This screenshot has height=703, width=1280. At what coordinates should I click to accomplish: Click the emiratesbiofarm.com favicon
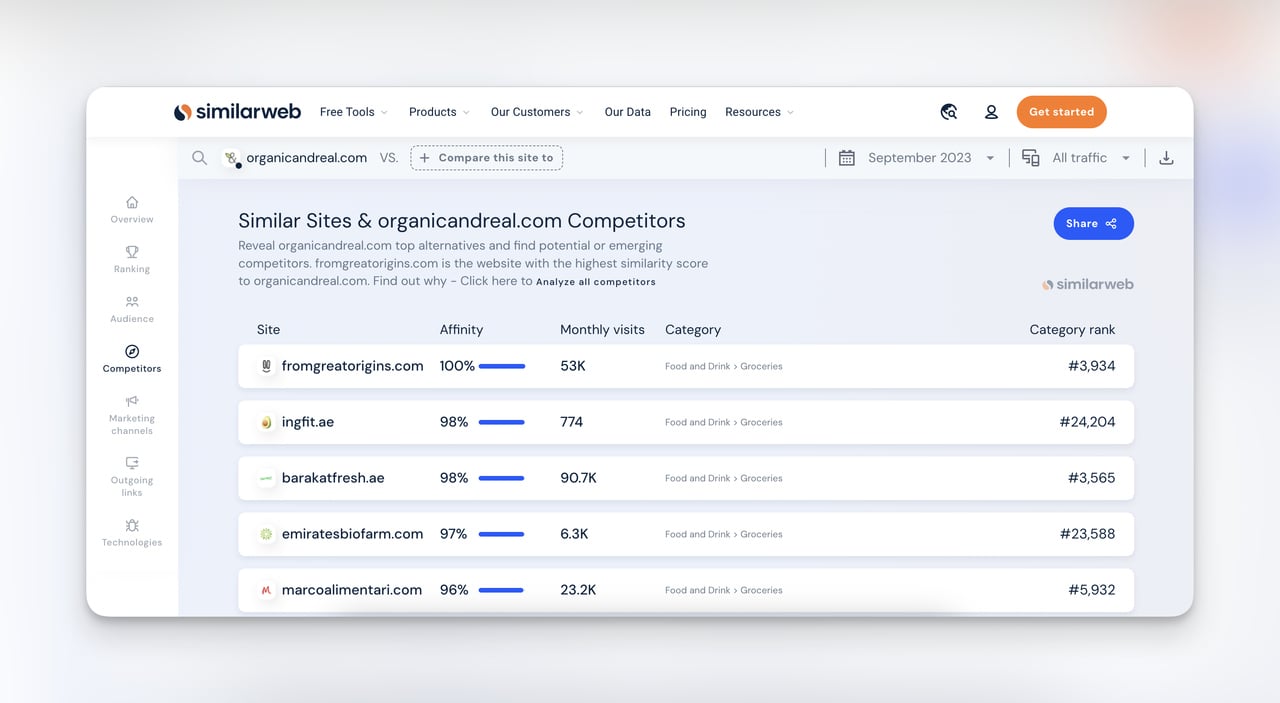[266, 534]
